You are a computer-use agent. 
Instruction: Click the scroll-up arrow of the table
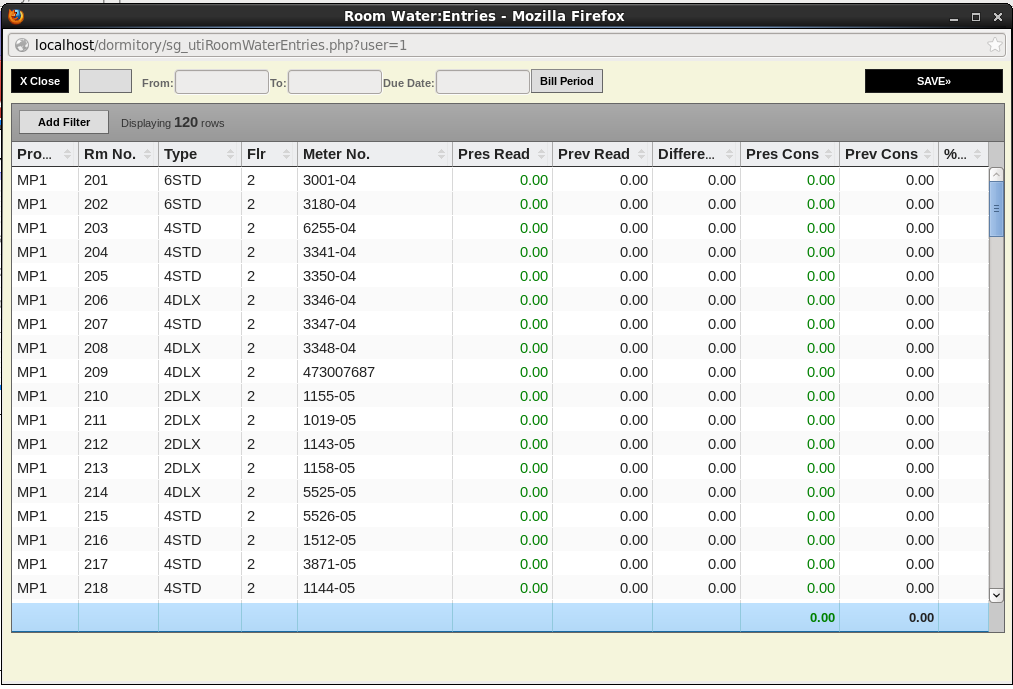click(995, 175)
